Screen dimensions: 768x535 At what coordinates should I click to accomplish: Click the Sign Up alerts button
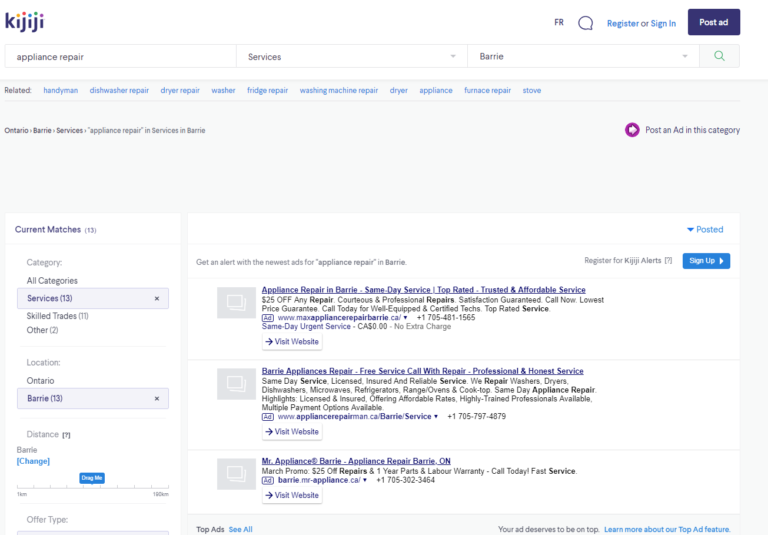click(x=706, y=261)
